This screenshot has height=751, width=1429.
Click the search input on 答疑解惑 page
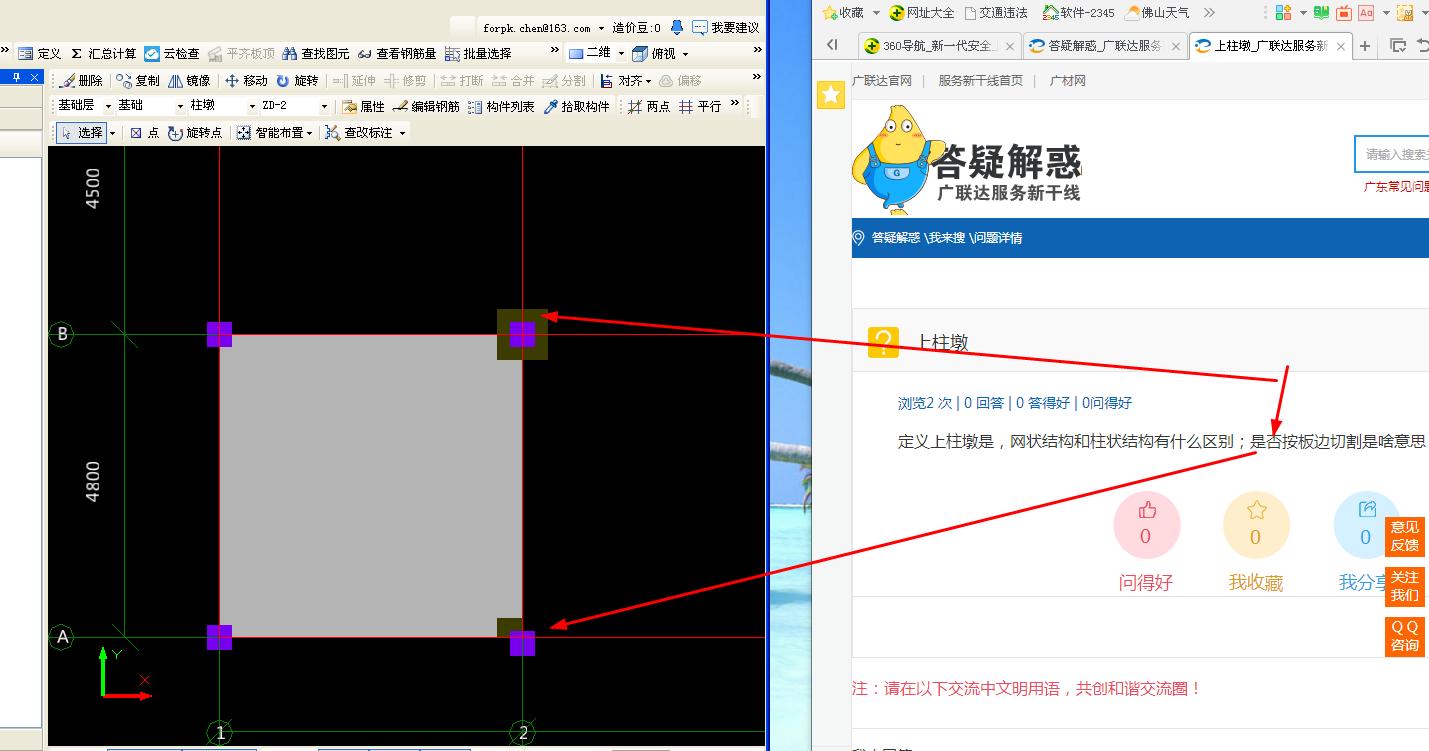(x=1392, y=154)
